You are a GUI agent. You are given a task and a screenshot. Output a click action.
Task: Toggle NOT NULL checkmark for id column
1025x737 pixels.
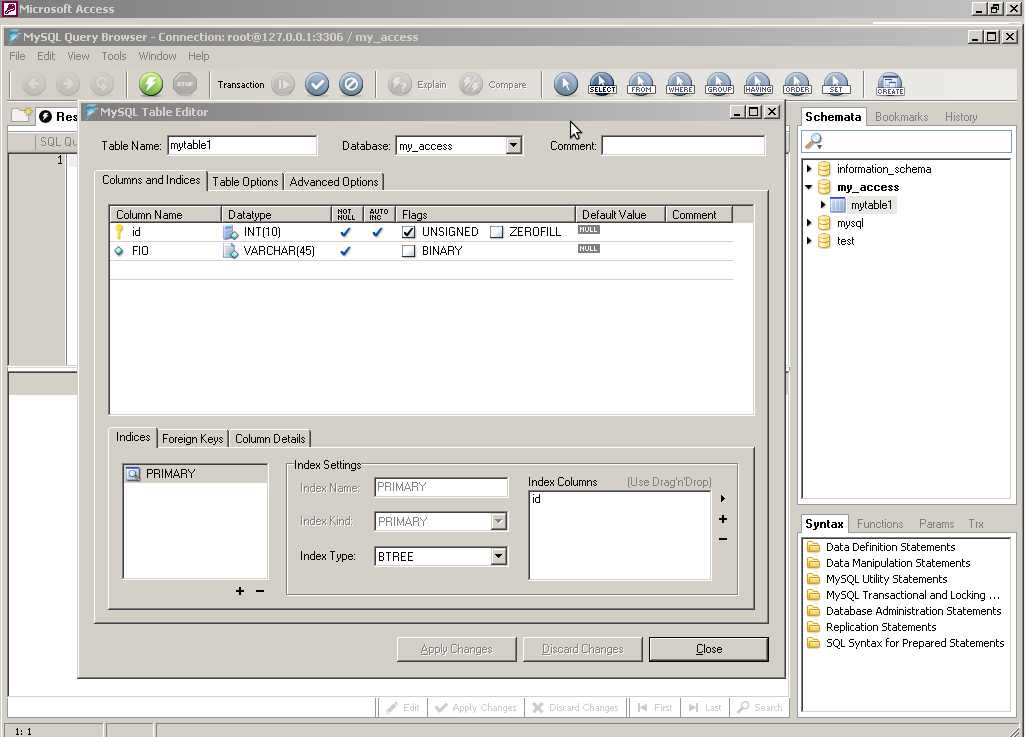(345, 232)
